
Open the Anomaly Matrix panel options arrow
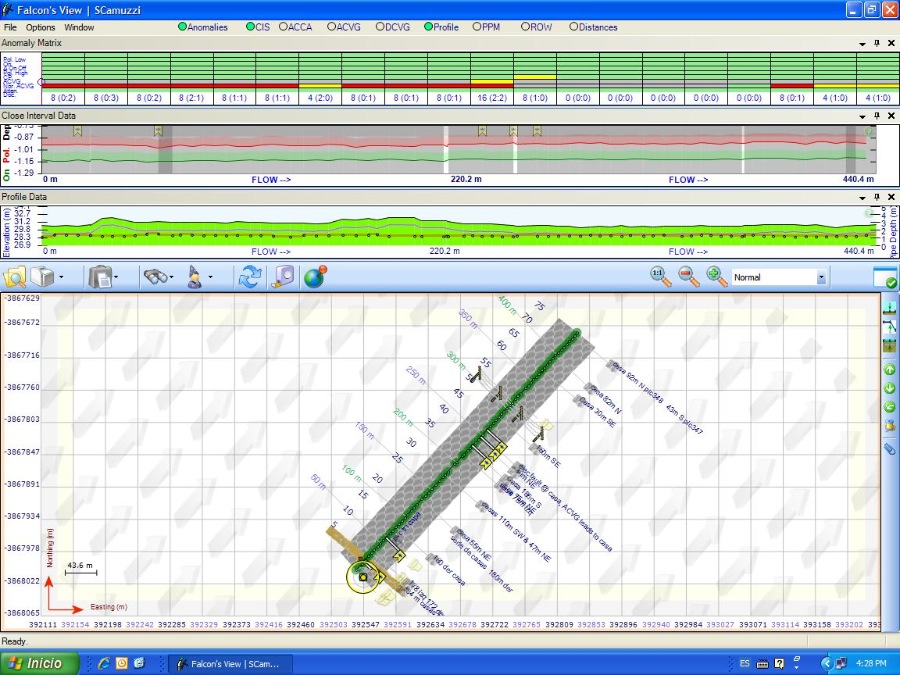tap(862, 44)
